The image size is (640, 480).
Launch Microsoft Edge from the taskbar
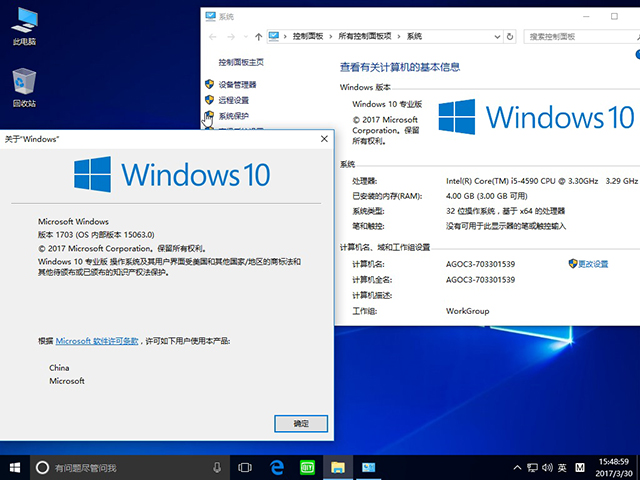click(277, 467)
